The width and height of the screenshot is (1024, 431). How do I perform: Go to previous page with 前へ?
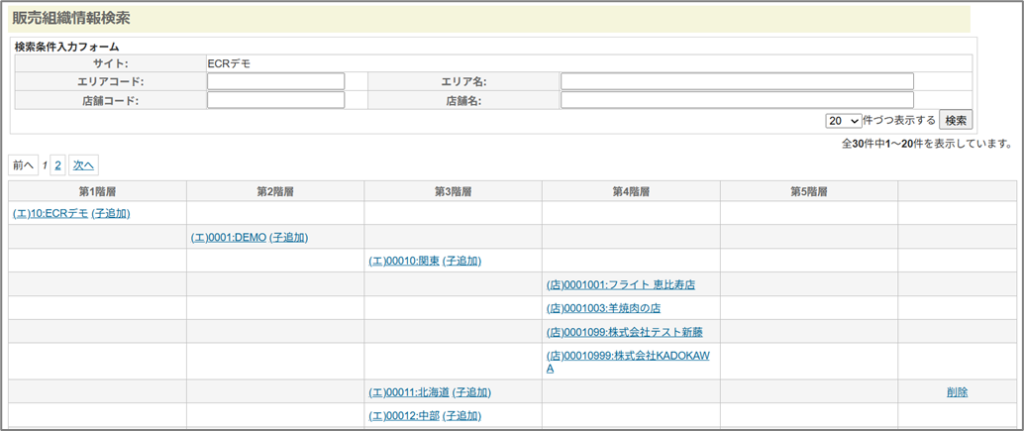pos(23,165)
